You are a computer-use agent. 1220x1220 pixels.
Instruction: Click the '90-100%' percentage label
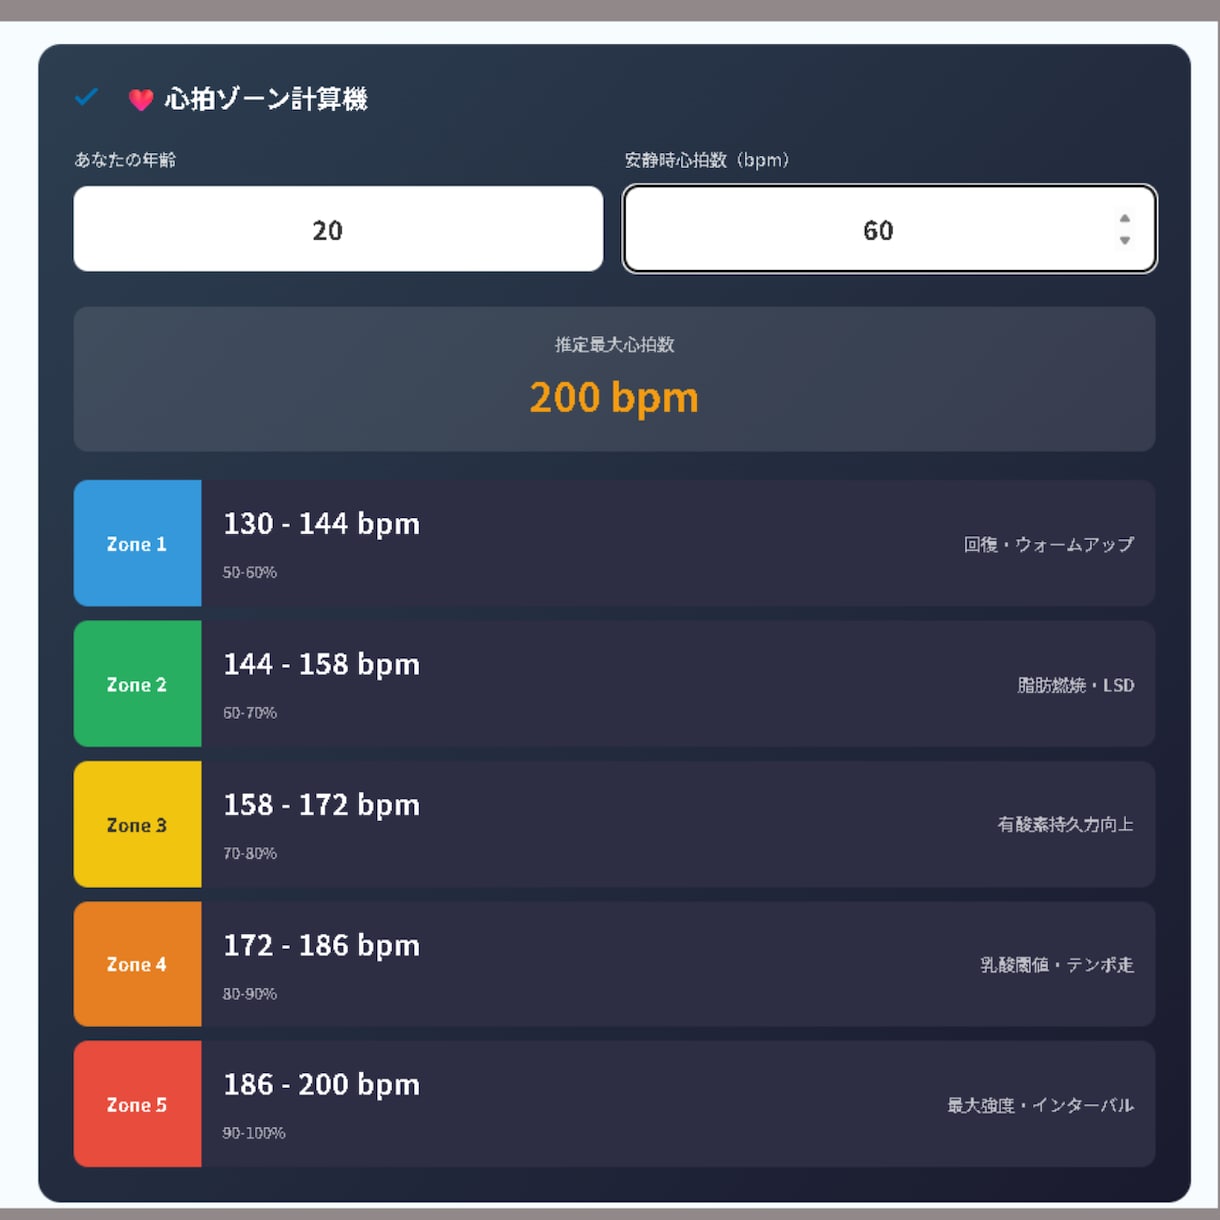click(254, 1133)
